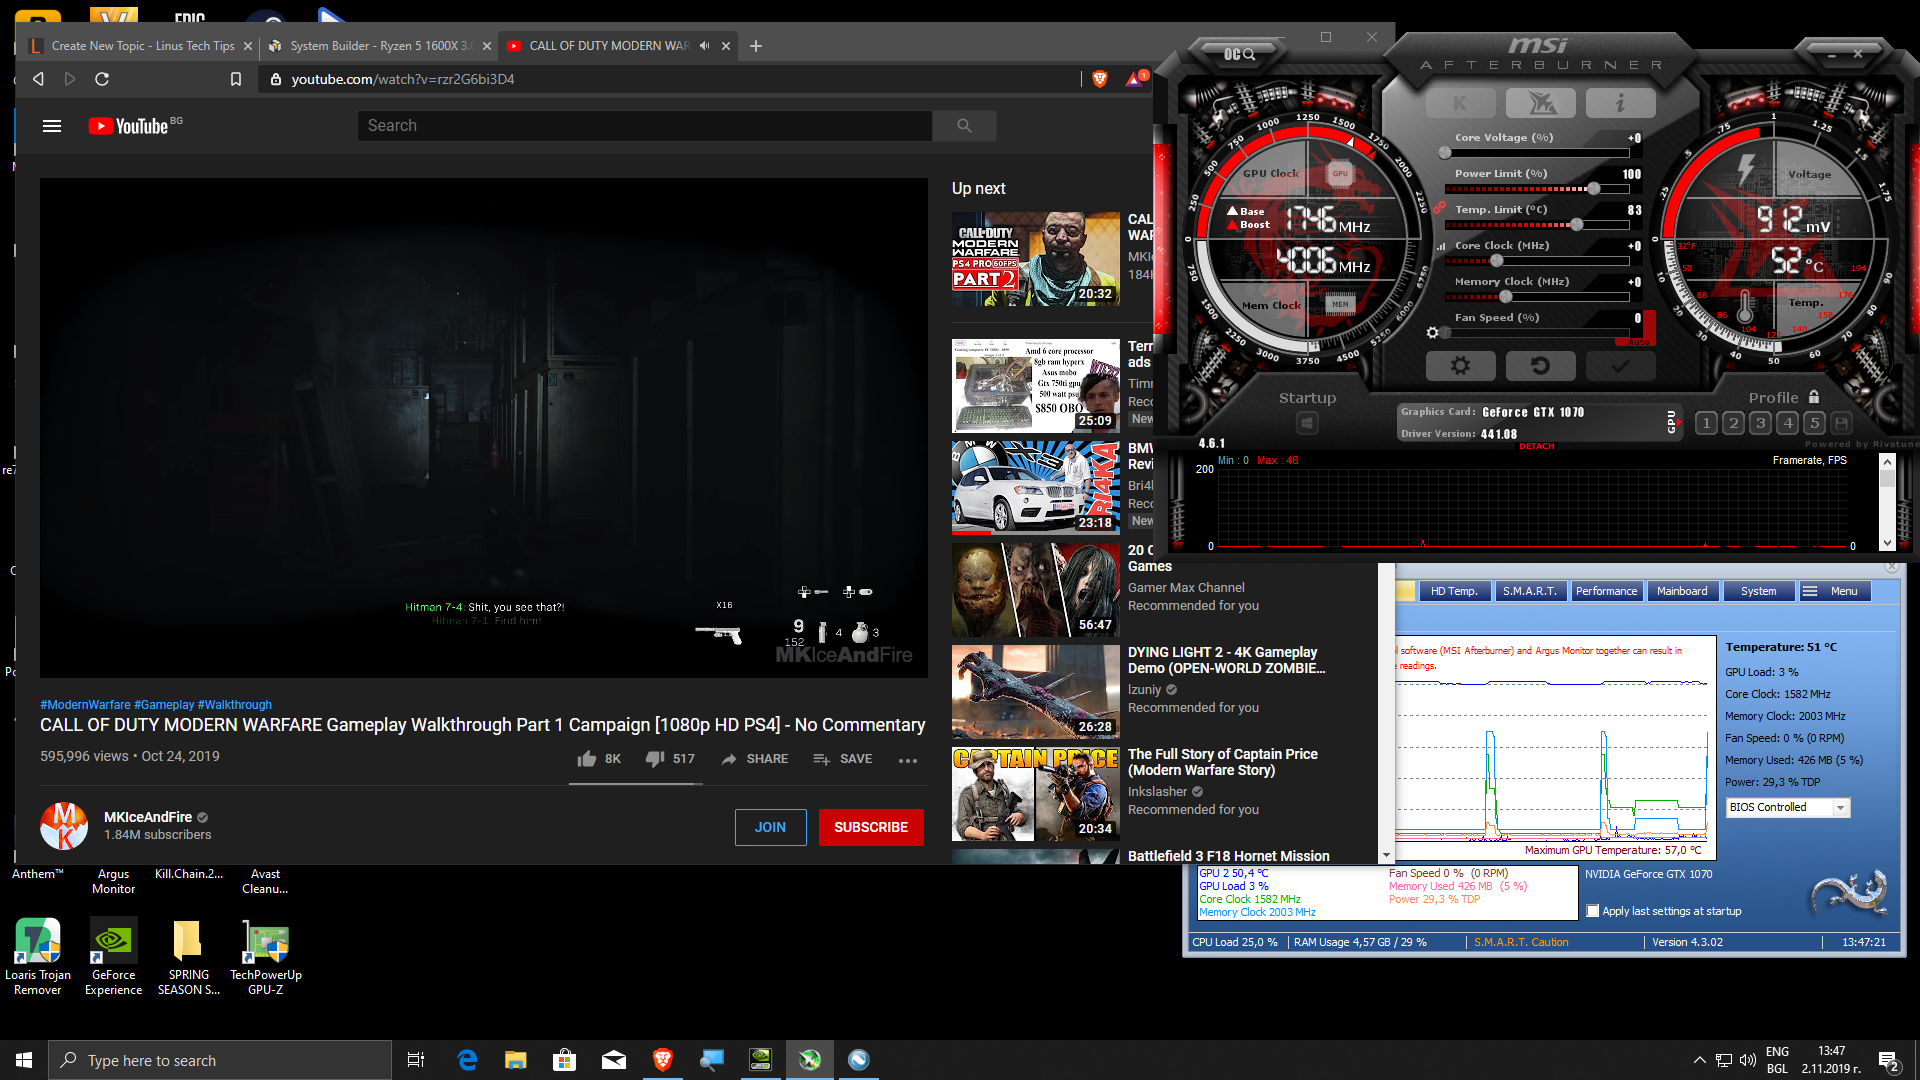Image resolution: width=1920 pixels, height=1080 pixels.
Task: Click the Brave Shields lion icon
Action: [1100, 79]
